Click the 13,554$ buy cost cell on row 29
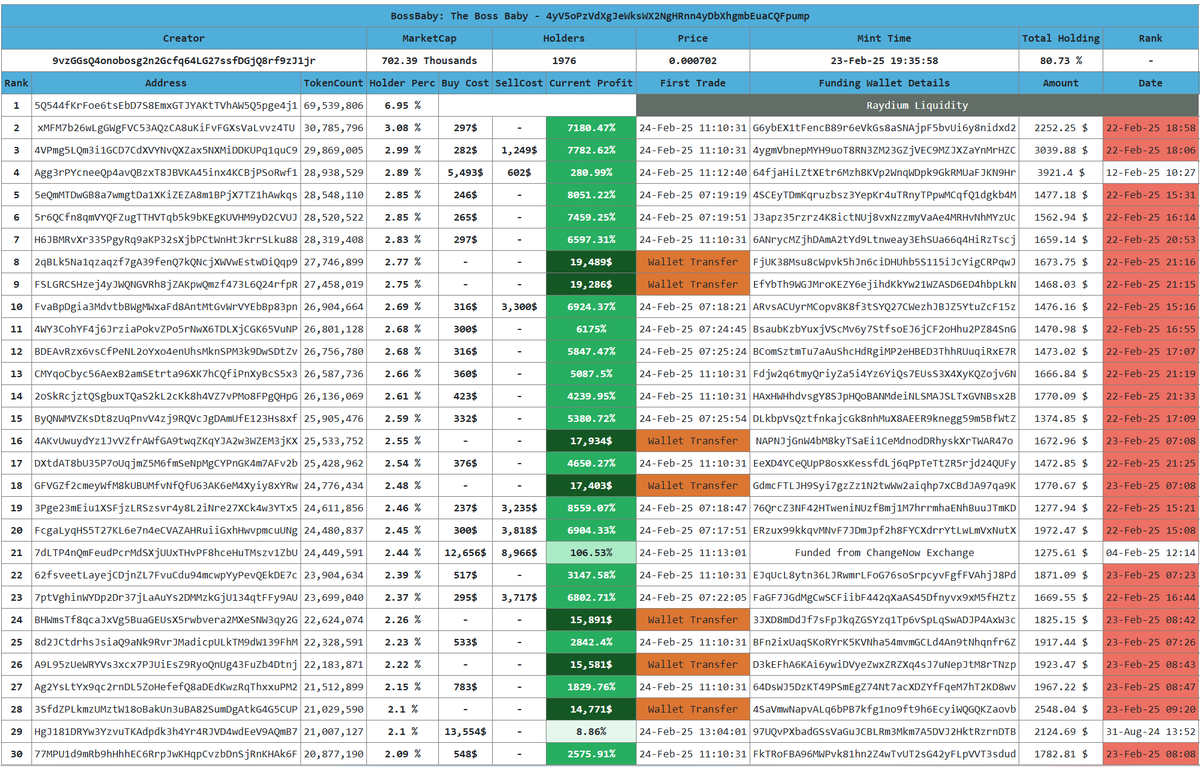 (466, 731)
